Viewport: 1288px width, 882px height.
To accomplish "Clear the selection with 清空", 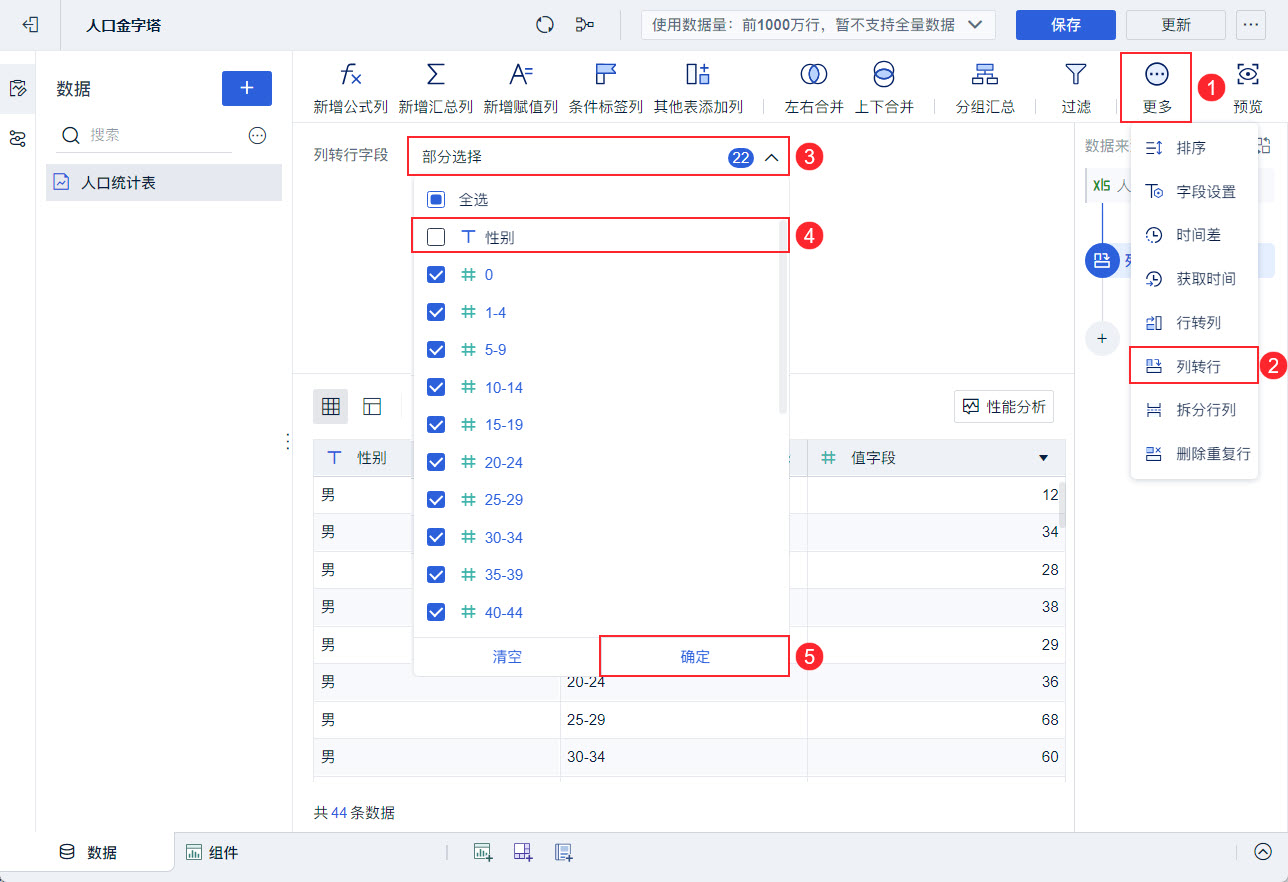I will click(x=507, y=657).
